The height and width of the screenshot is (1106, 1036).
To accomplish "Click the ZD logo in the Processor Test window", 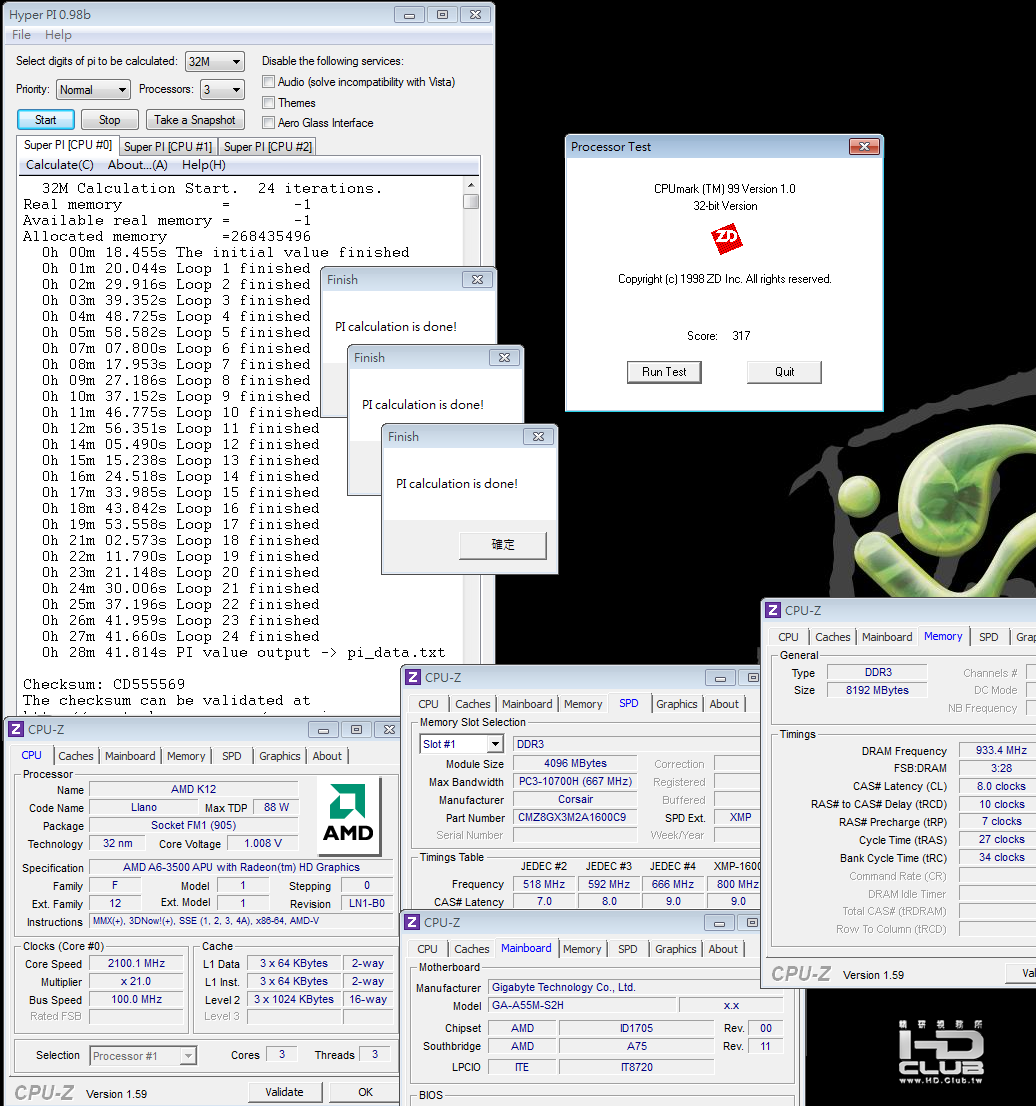I will point(726,238).
